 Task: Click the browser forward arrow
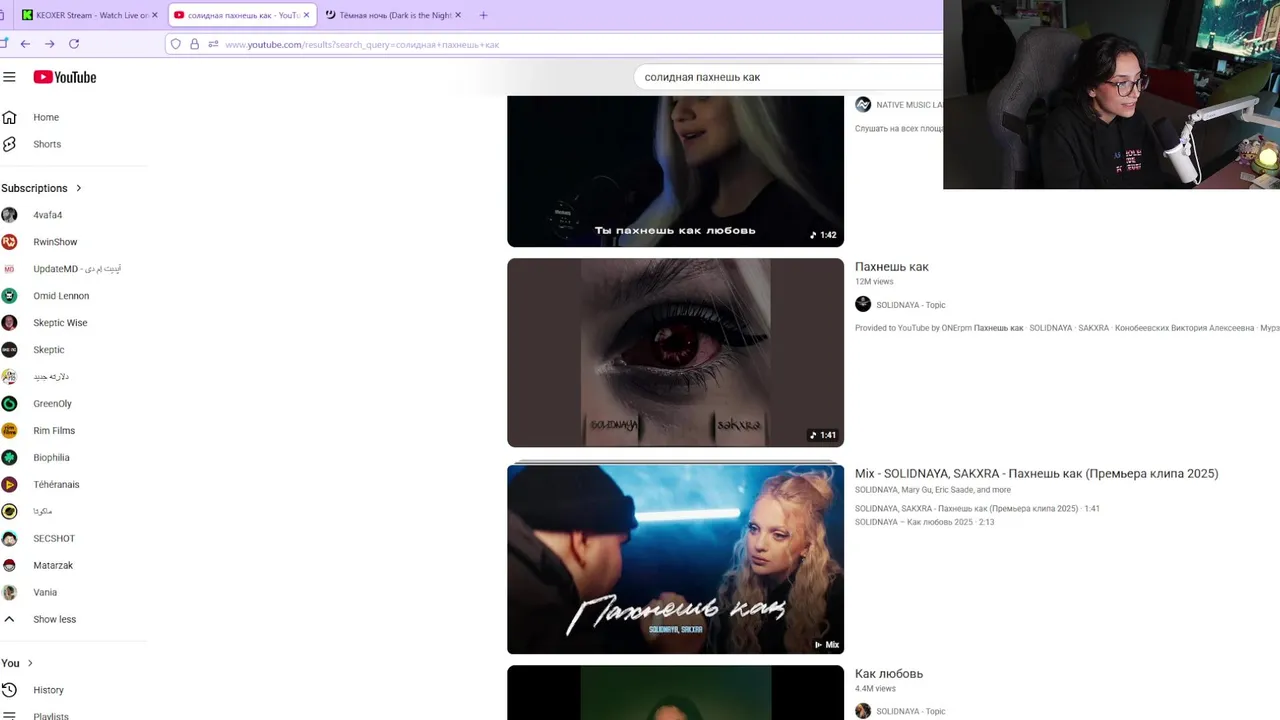pyautogui.click(x=49, y=44)
